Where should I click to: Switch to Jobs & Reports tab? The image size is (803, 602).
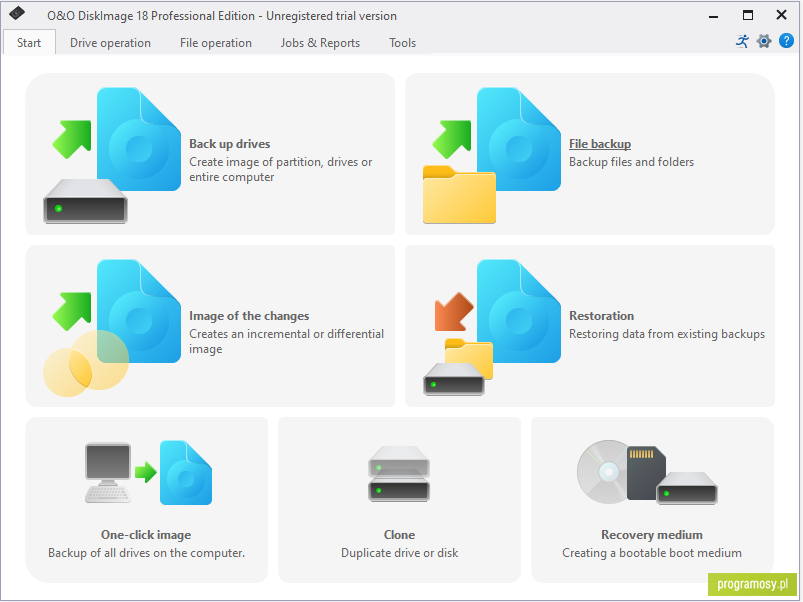(x=320, y=42)
